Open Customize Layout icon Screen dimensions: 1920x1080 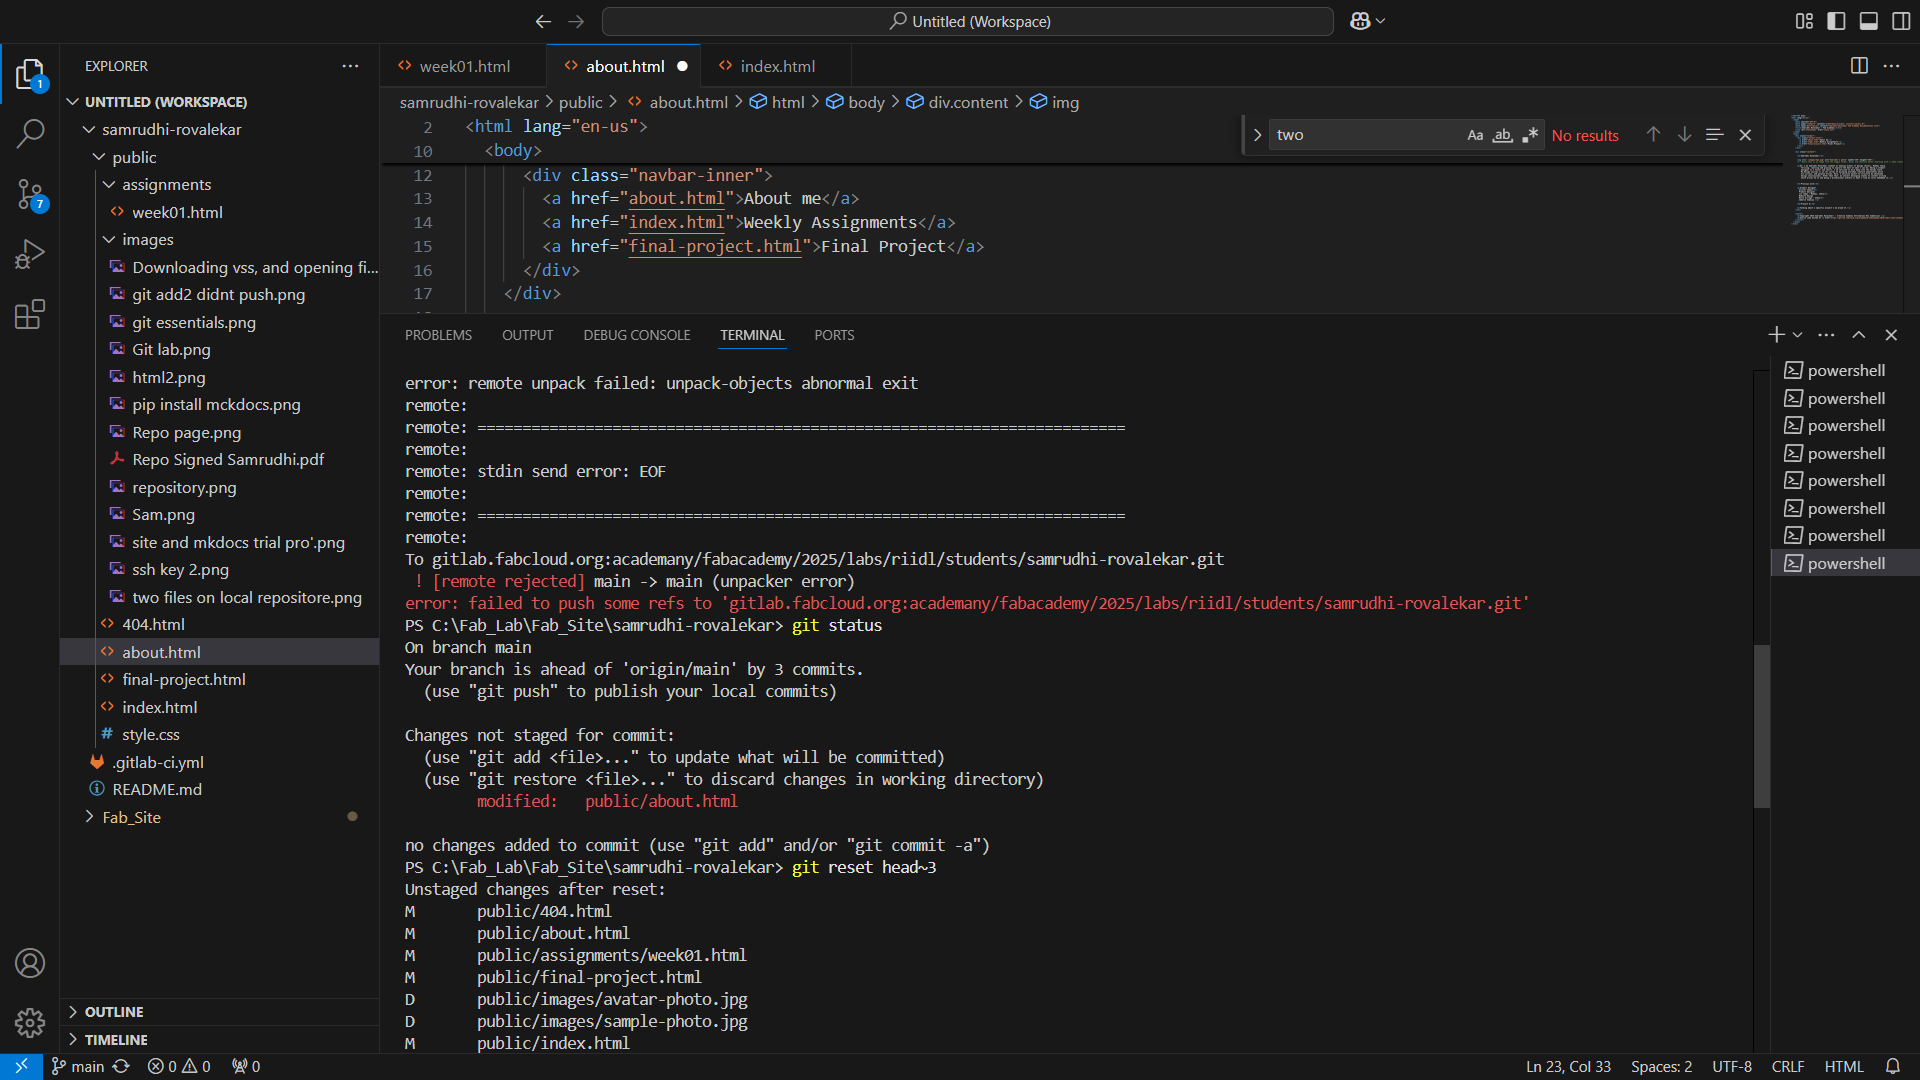[x=1804, y=21]
